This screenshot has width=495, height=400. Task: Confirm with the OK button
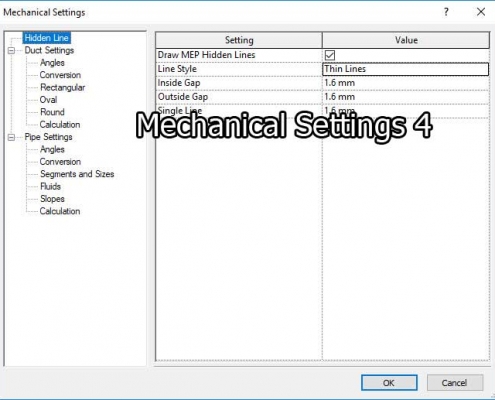tap(389, 383)
